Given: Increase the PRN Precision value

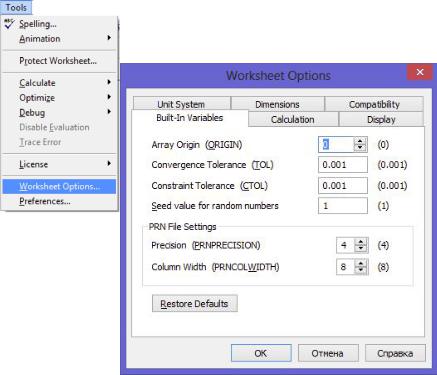Looking at the screenshot, I should point(361,242).
